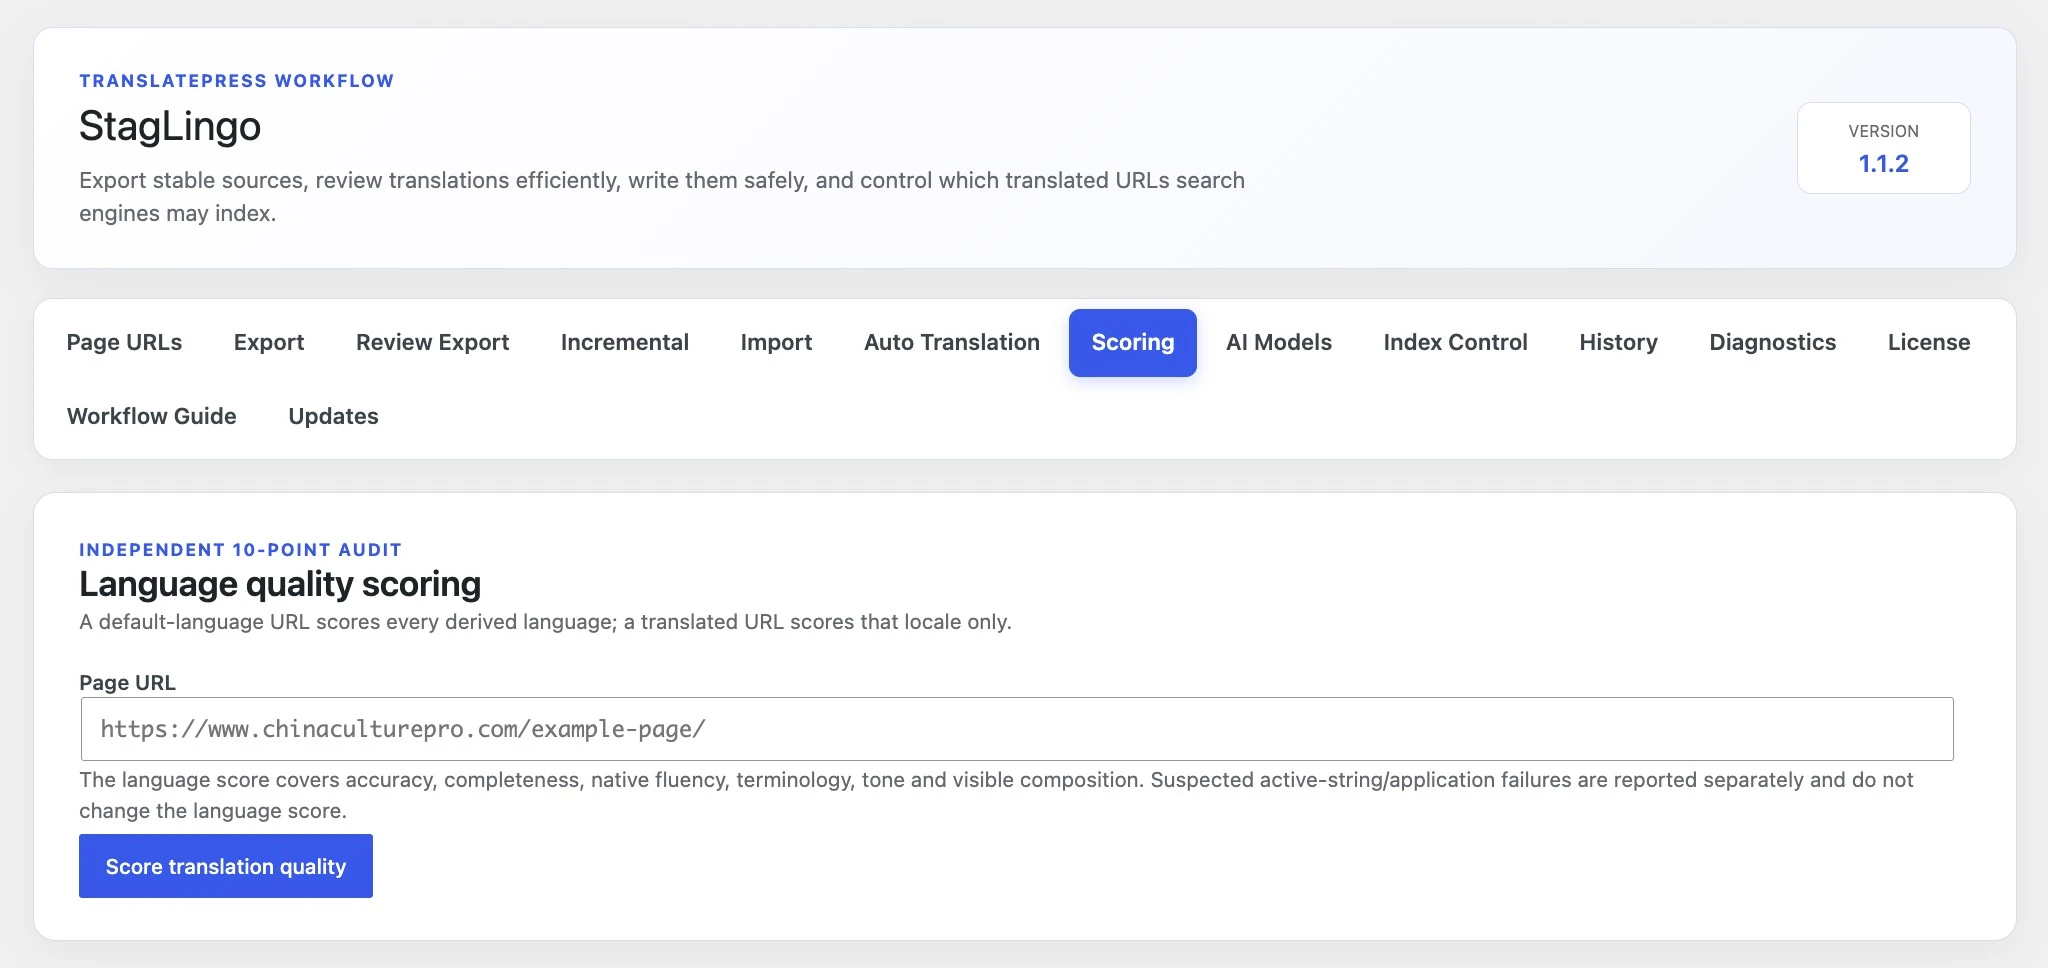
Task: Switch to the Export tab
Action: tap(269, 342)
